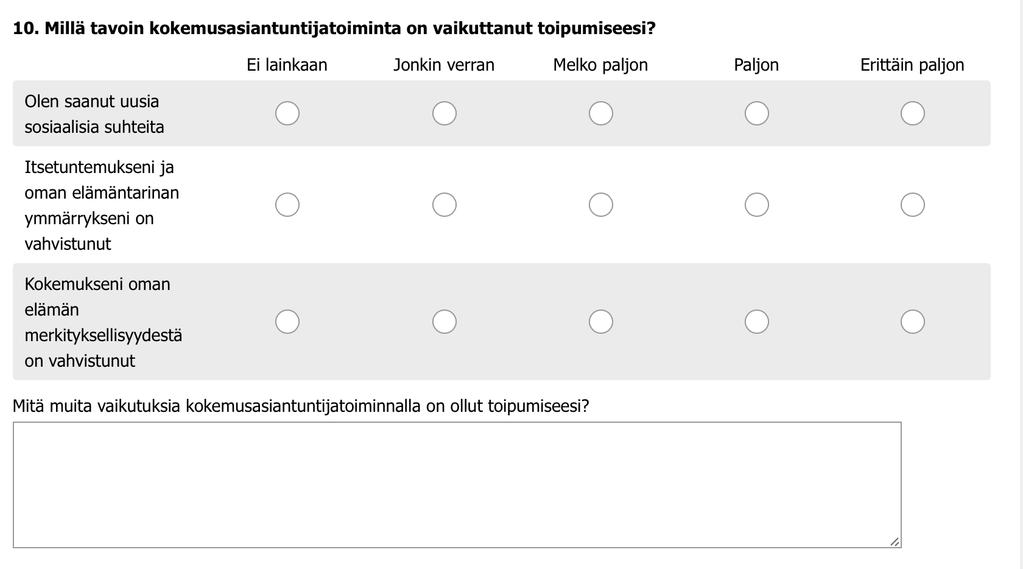1023x569 pixels.
Task: Choose 'Melko paljon' for 'Itsetuntemukseni' row
Action: click(x=601, y=205)
